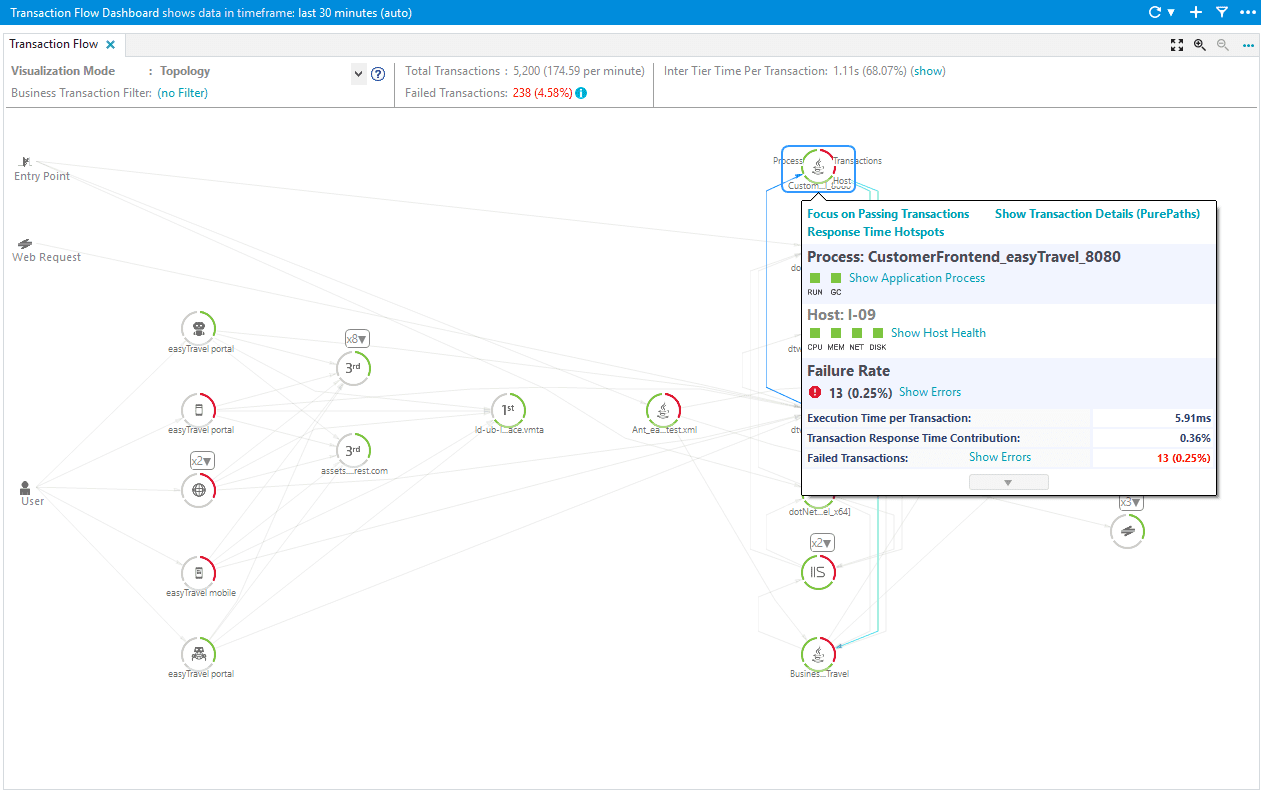
Task: Expand the x8 grouped nodes
Action: coord(357,338)
